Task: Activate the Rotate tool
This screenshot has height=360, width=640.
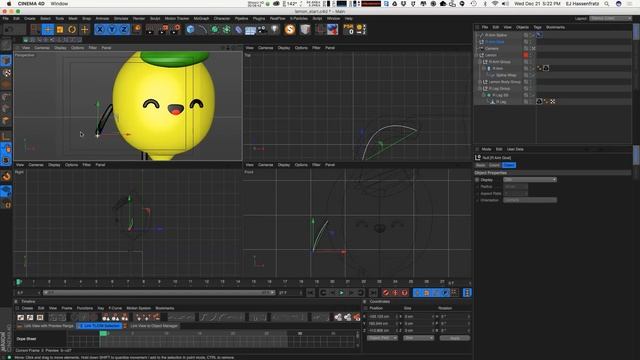Action: pyautogui.click(x=72, y=29)
